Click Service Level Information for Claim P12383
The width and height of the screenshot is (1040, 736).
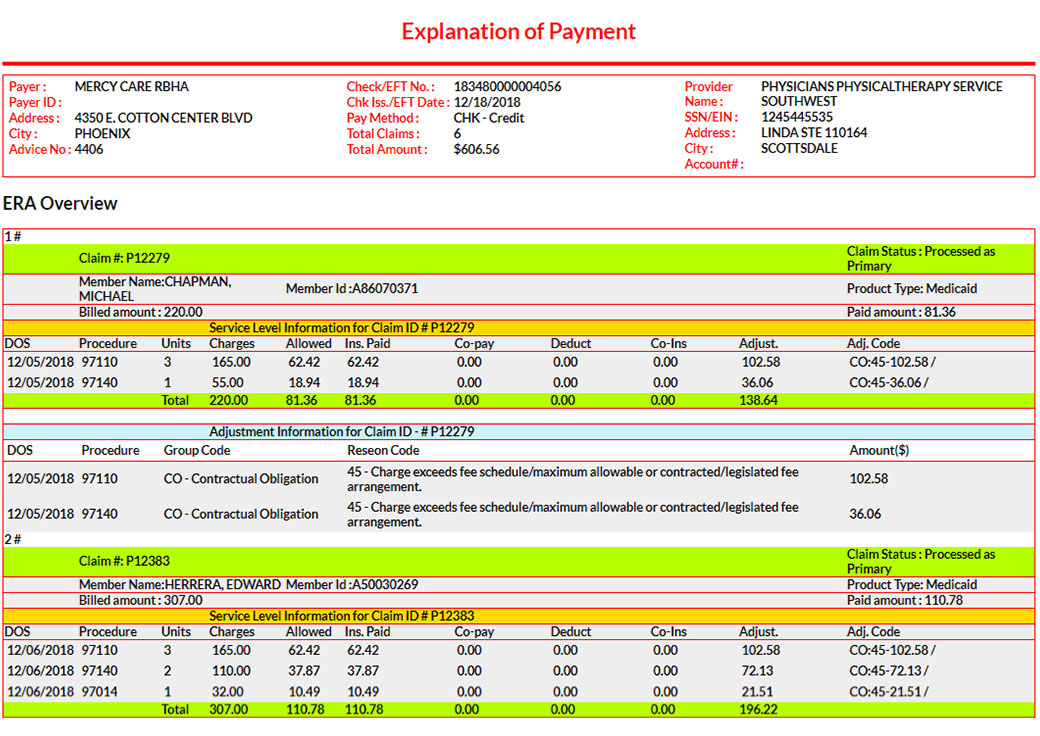(x=342, y=616)
